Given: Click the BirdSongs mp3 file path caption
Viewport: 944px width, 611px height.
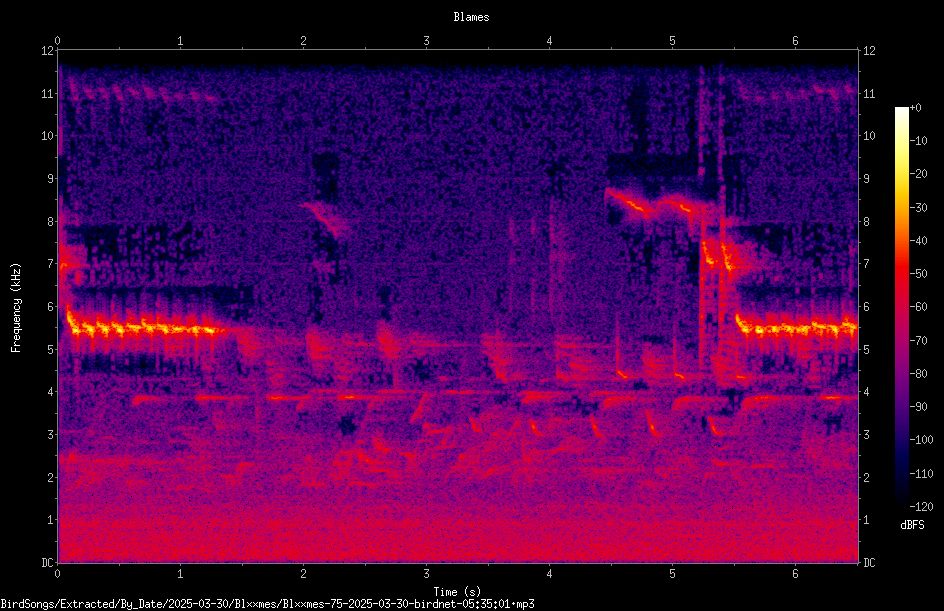Looking at the screenshot, I should pos(267,604).
